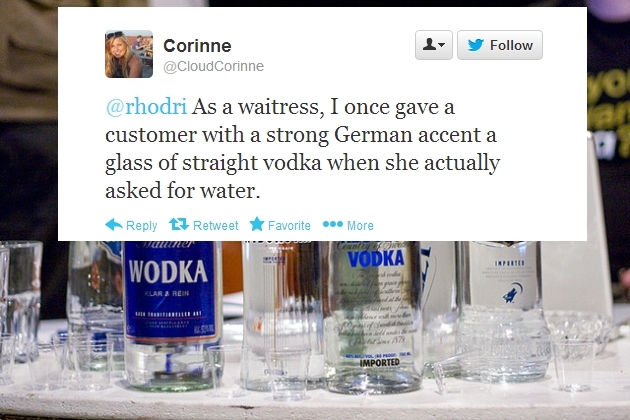This screenshot has width=630, height=420.
Task: Open the @CloudCorinne handle link
Action: 213,66
